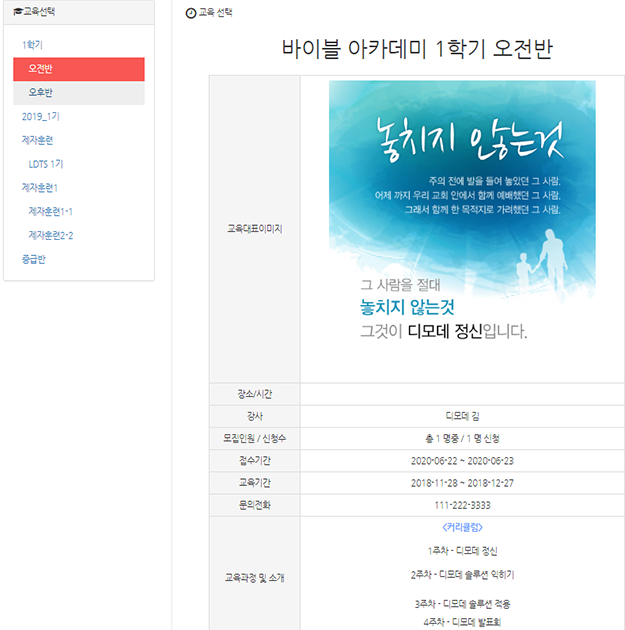Select the 오후반 menu item
This screenshot has width=625, height=630.
79,93
